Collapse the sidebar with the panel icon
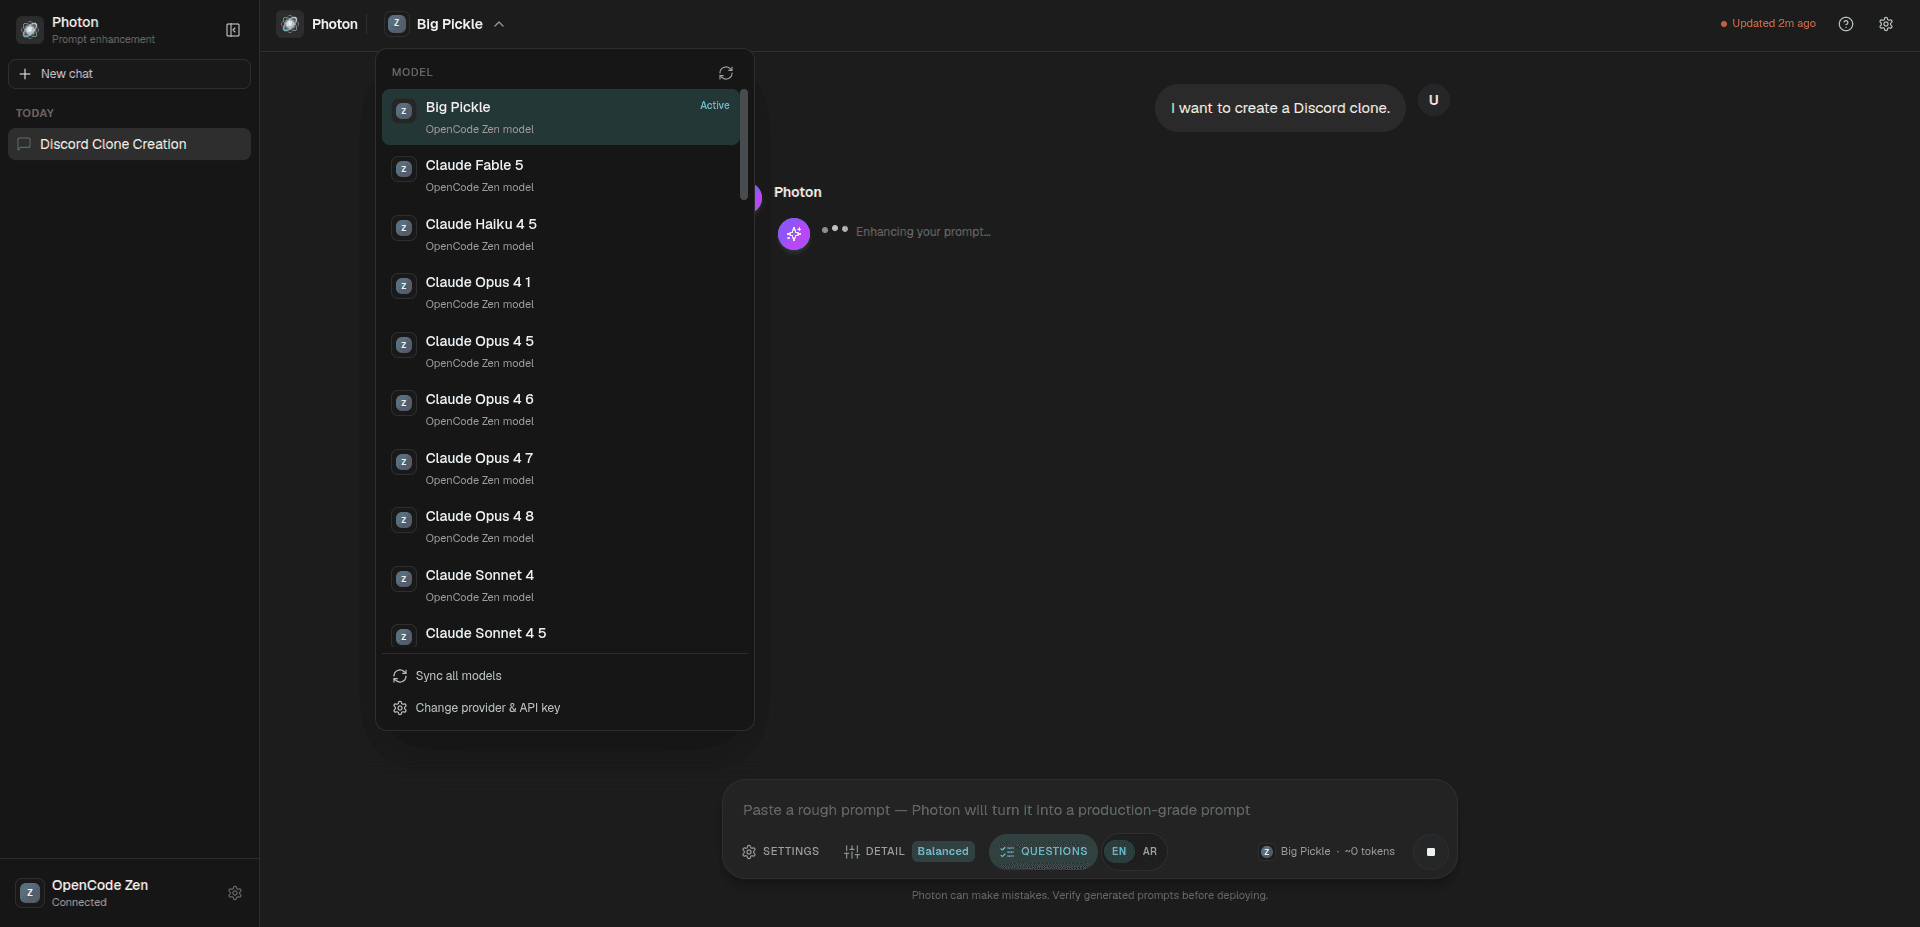Screen dimensions: 1920x927 click(x=233, y=30)
